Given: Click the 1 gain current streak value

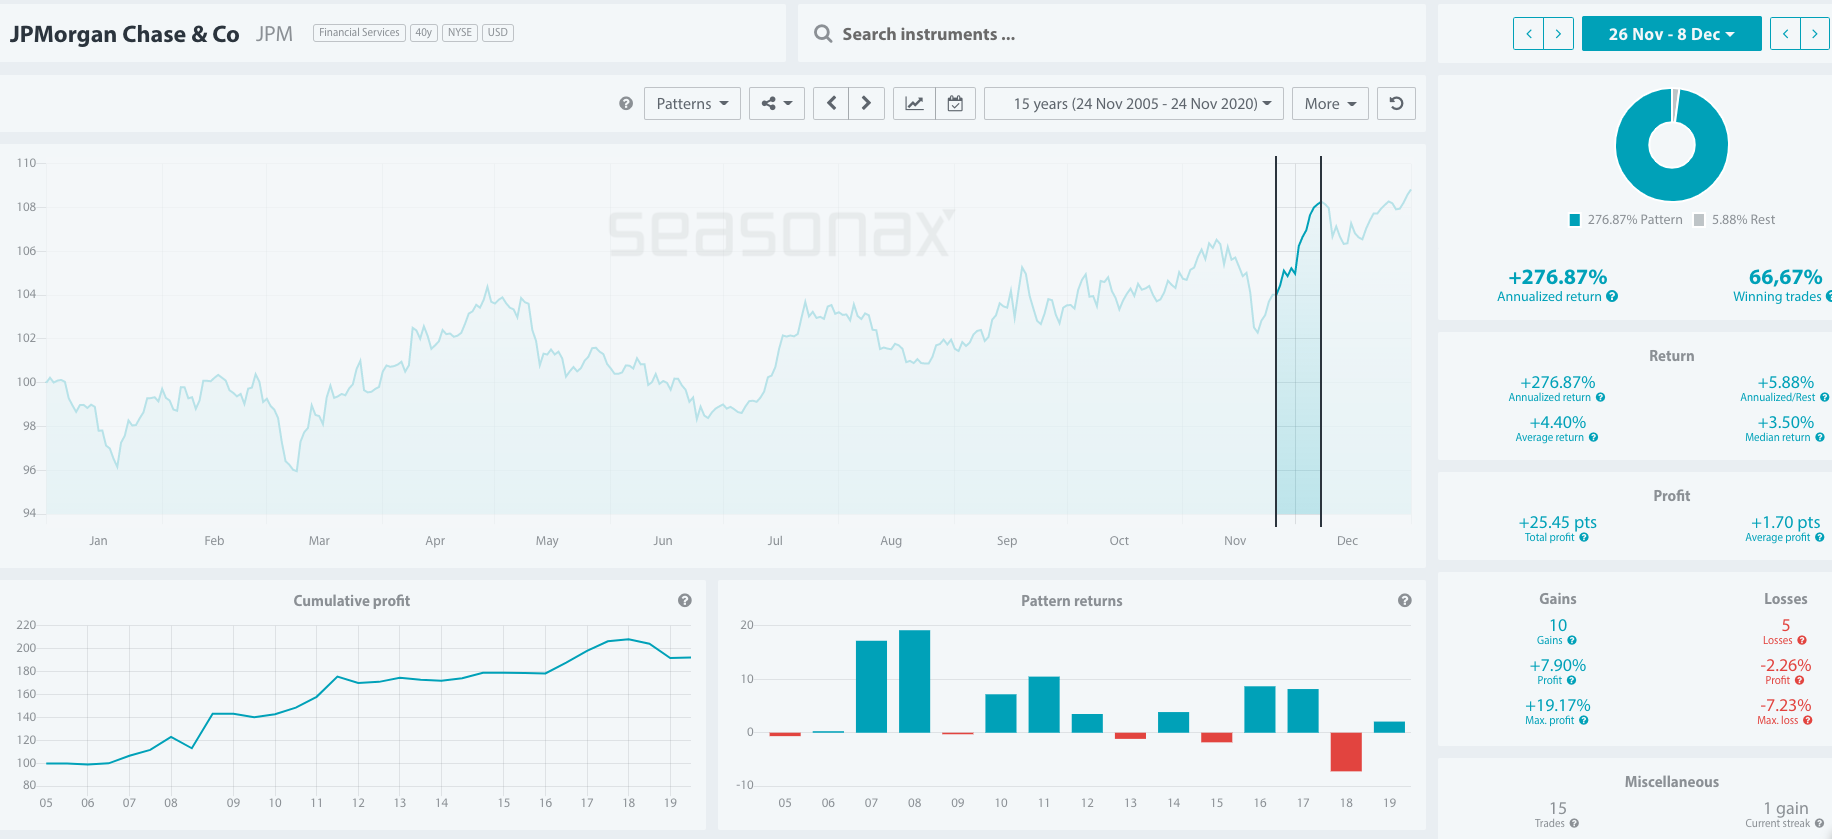Looking at the screenshot, I should coord(1785,808).
